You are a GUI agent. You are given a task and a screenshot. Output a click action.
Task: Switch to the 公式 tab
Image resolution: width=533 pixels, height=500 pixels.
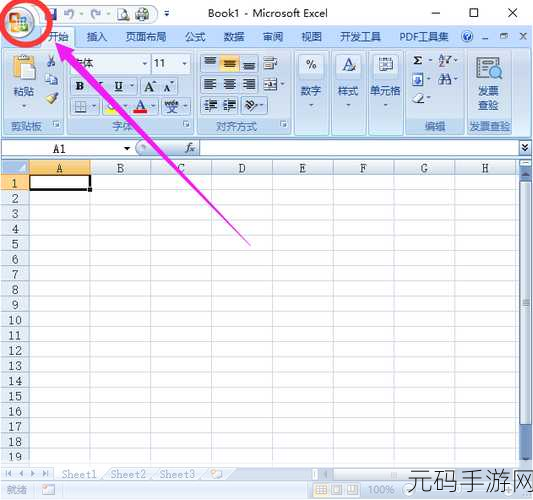point(195,37)
